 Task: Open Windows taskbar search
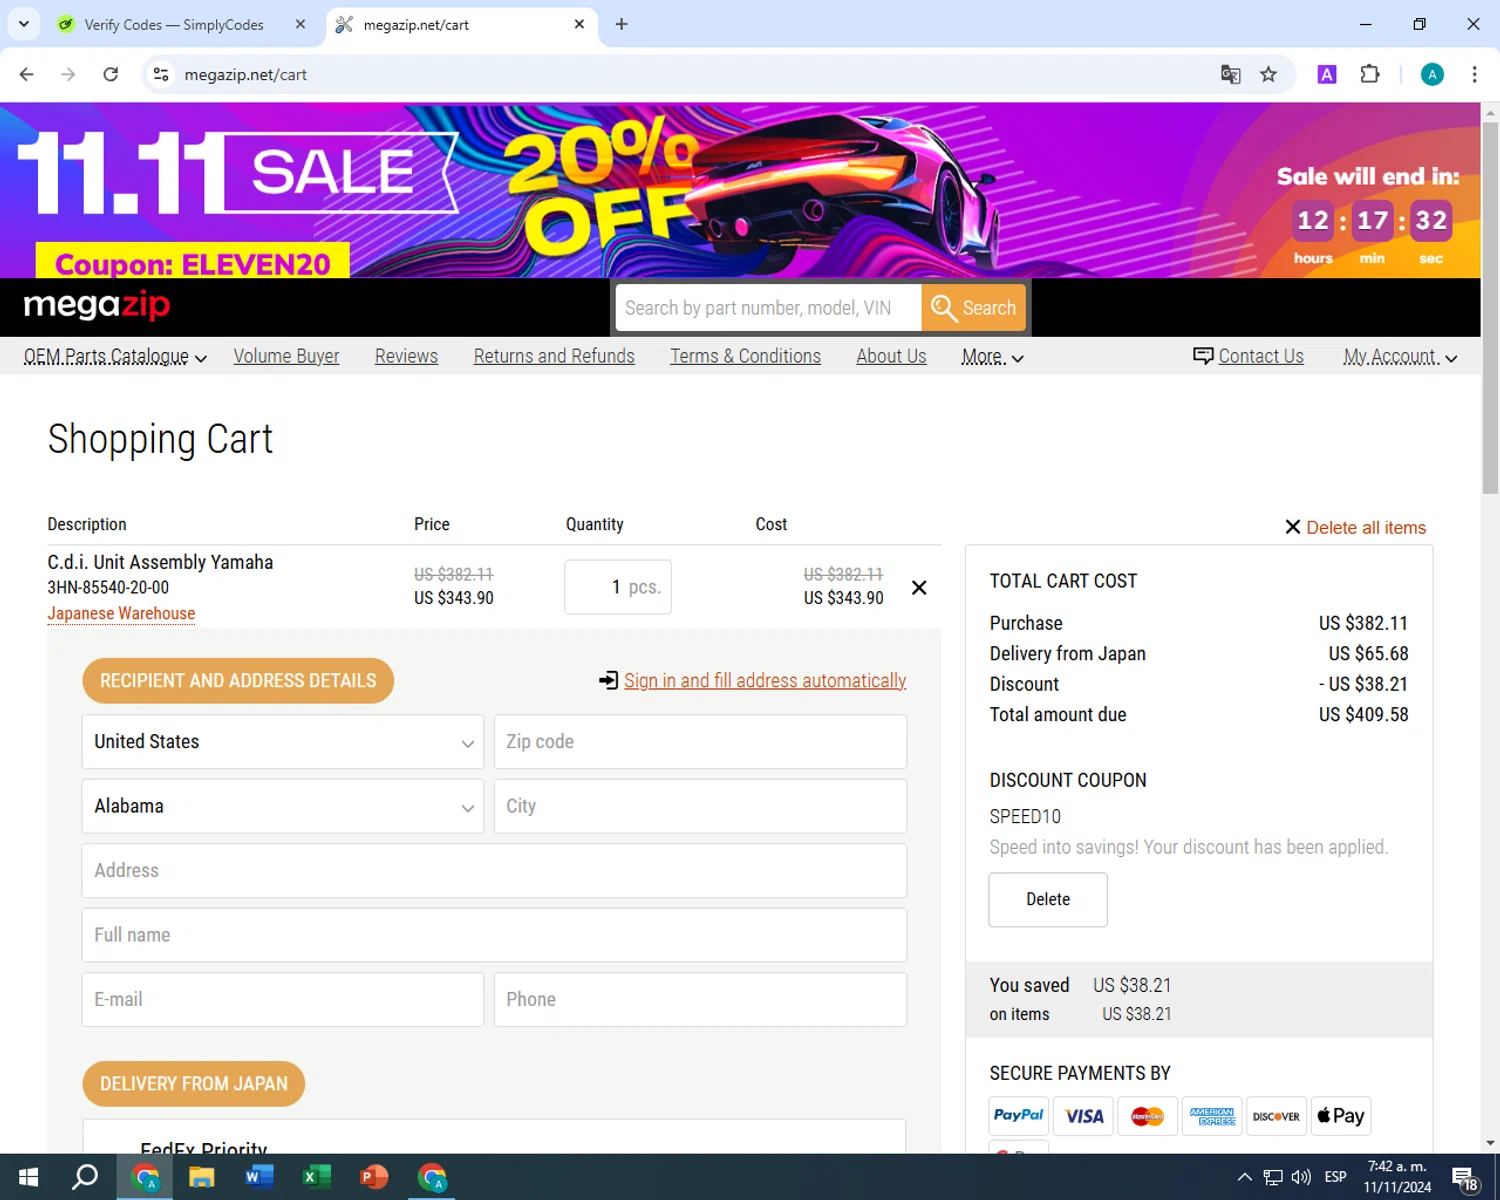[x=85, y=1177]
